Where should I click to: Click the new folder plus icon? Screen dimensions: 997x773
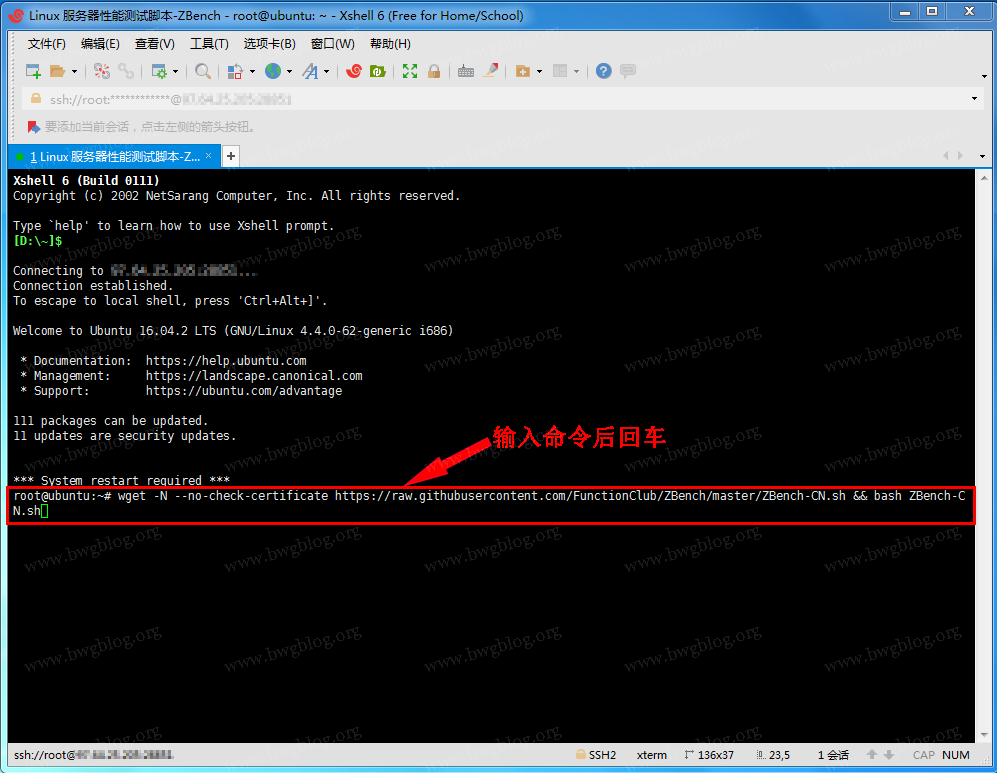[523, 71]
